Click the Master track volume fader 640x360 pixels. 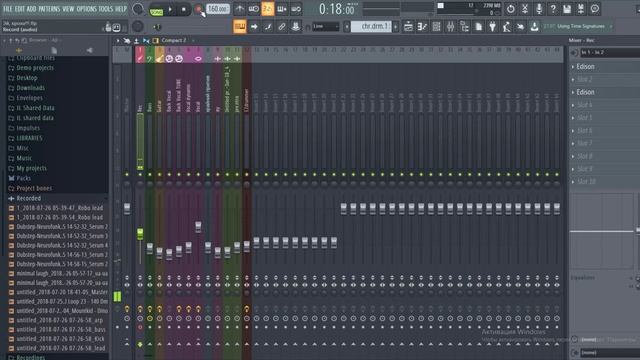coord(127,209)
